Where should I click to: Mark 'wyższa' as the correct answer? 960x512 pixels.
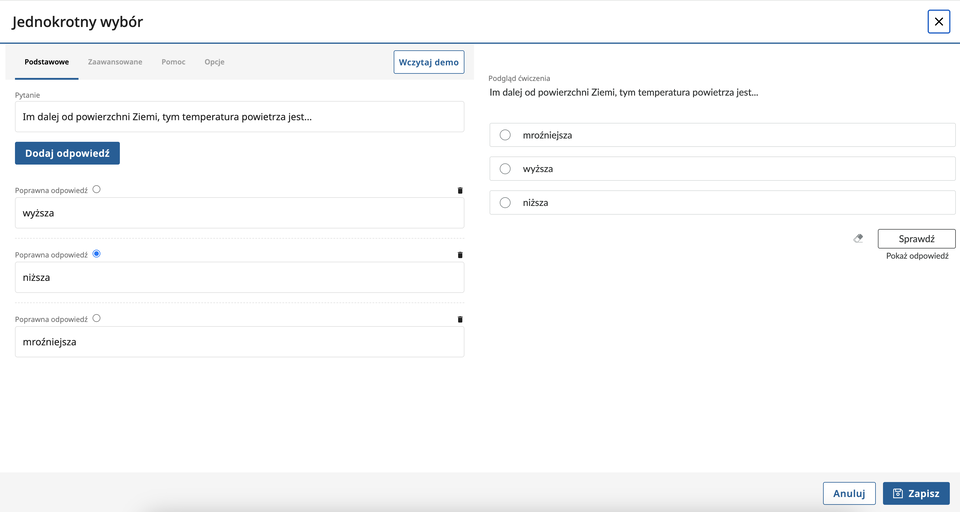[x=96, y=189]
